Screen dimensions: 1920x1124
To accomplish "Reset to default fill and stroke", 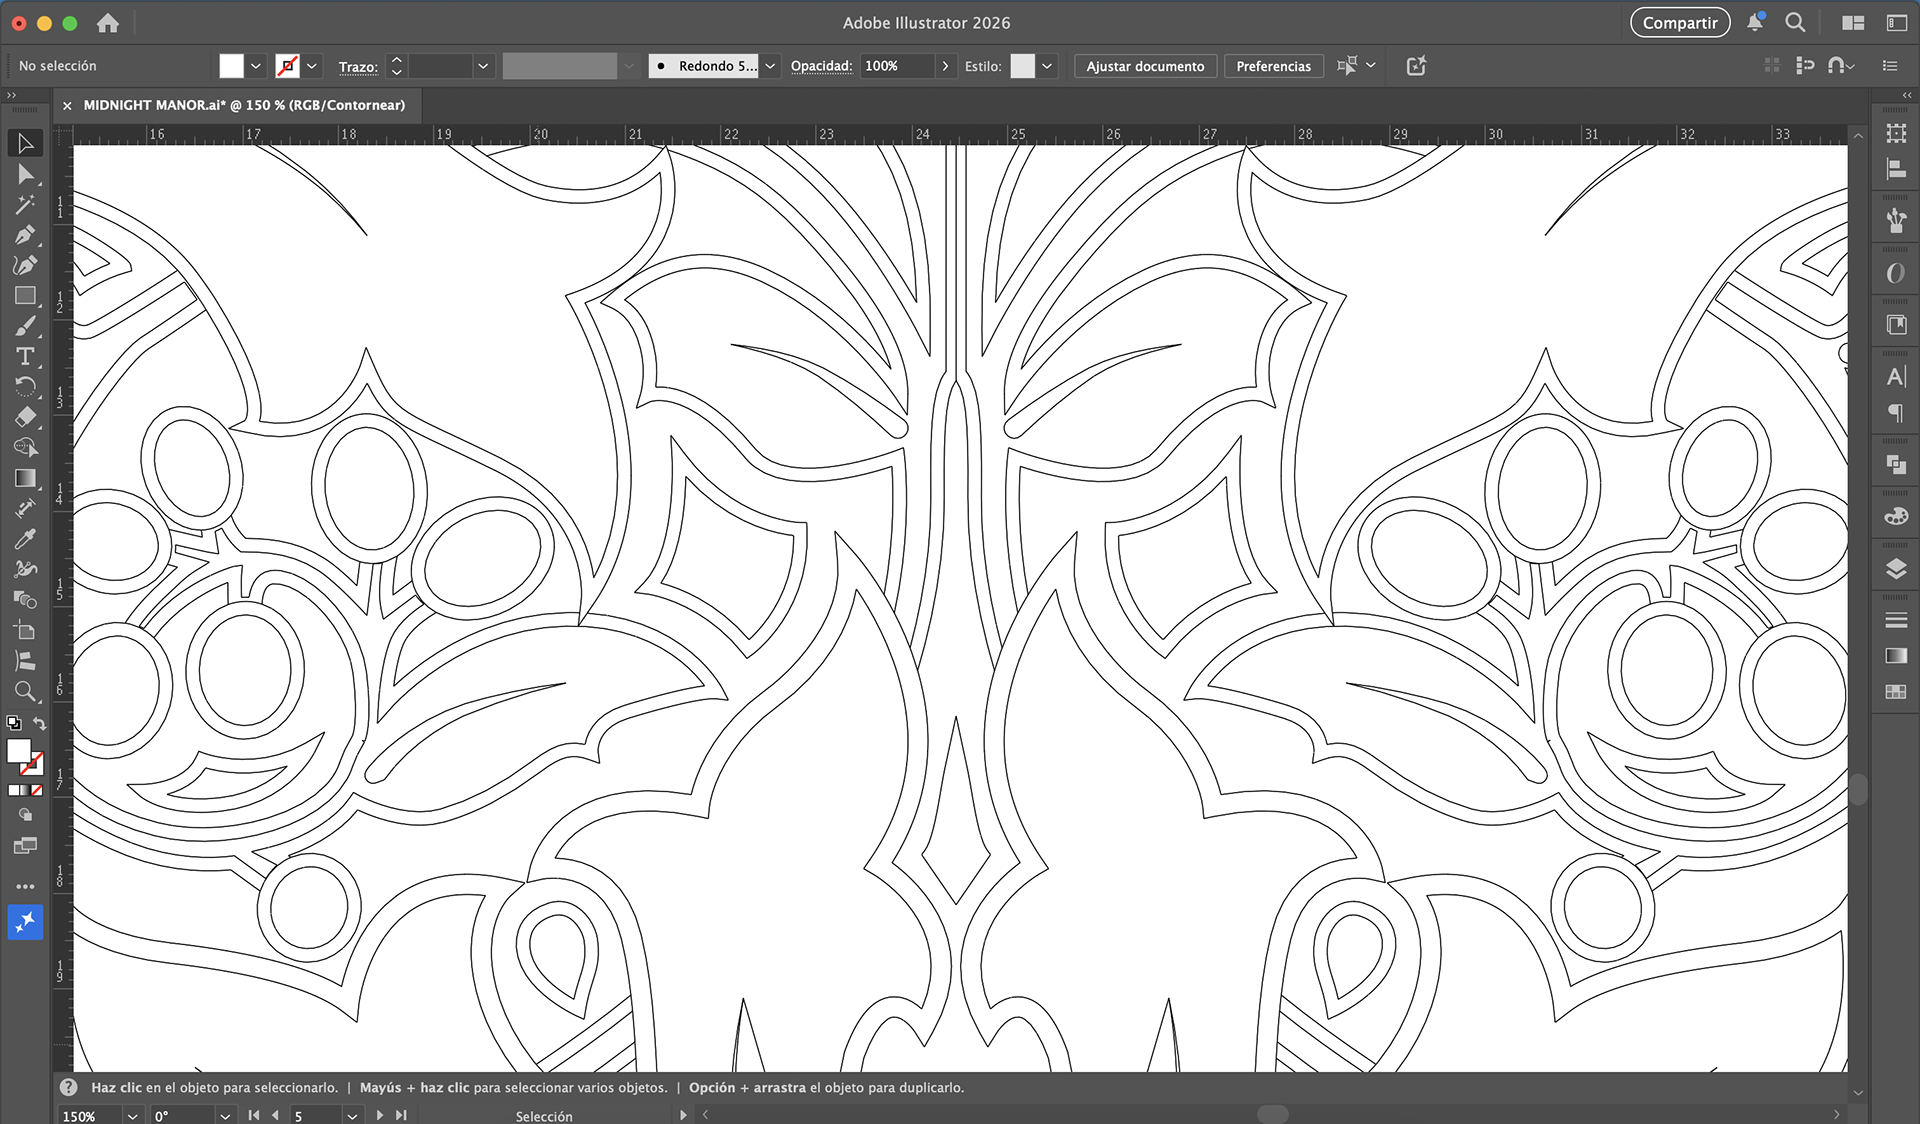I will (x=13, y=723).
